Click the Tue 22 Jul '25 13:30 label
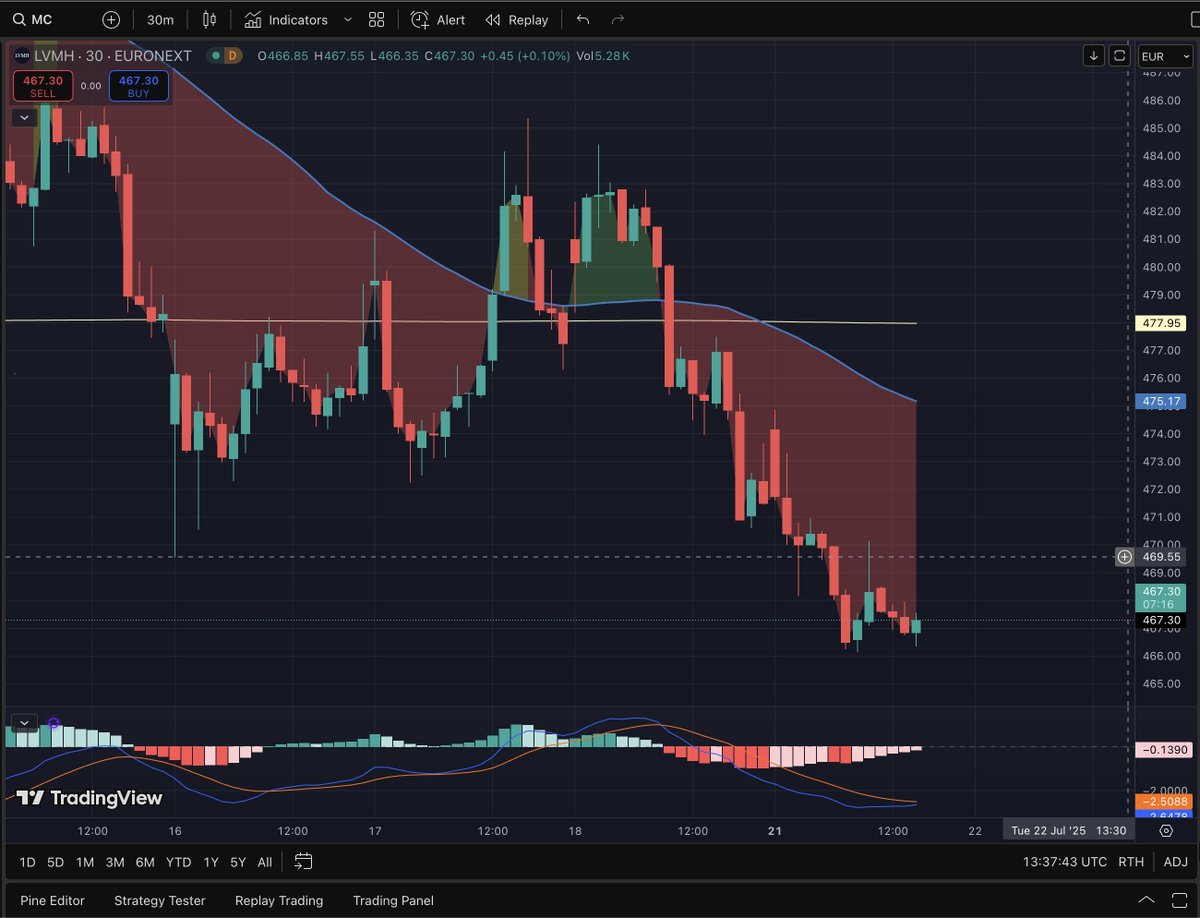 pyautogui.click(x=1069, y=831)
